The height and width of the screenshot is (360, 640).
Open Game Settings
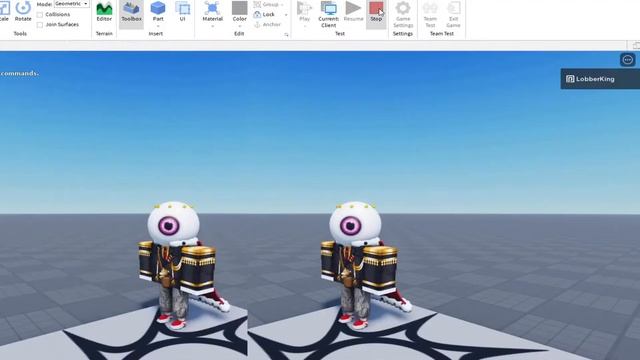[403, 14]
